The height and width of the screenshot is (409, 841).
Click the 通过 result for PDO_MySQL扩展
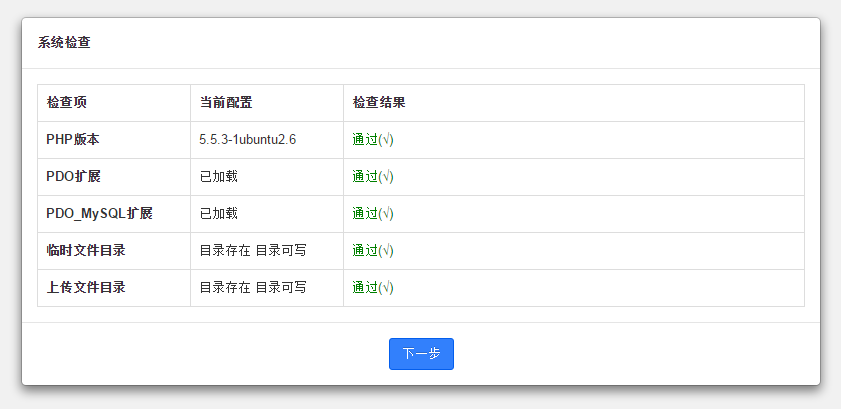pos(373,214)
